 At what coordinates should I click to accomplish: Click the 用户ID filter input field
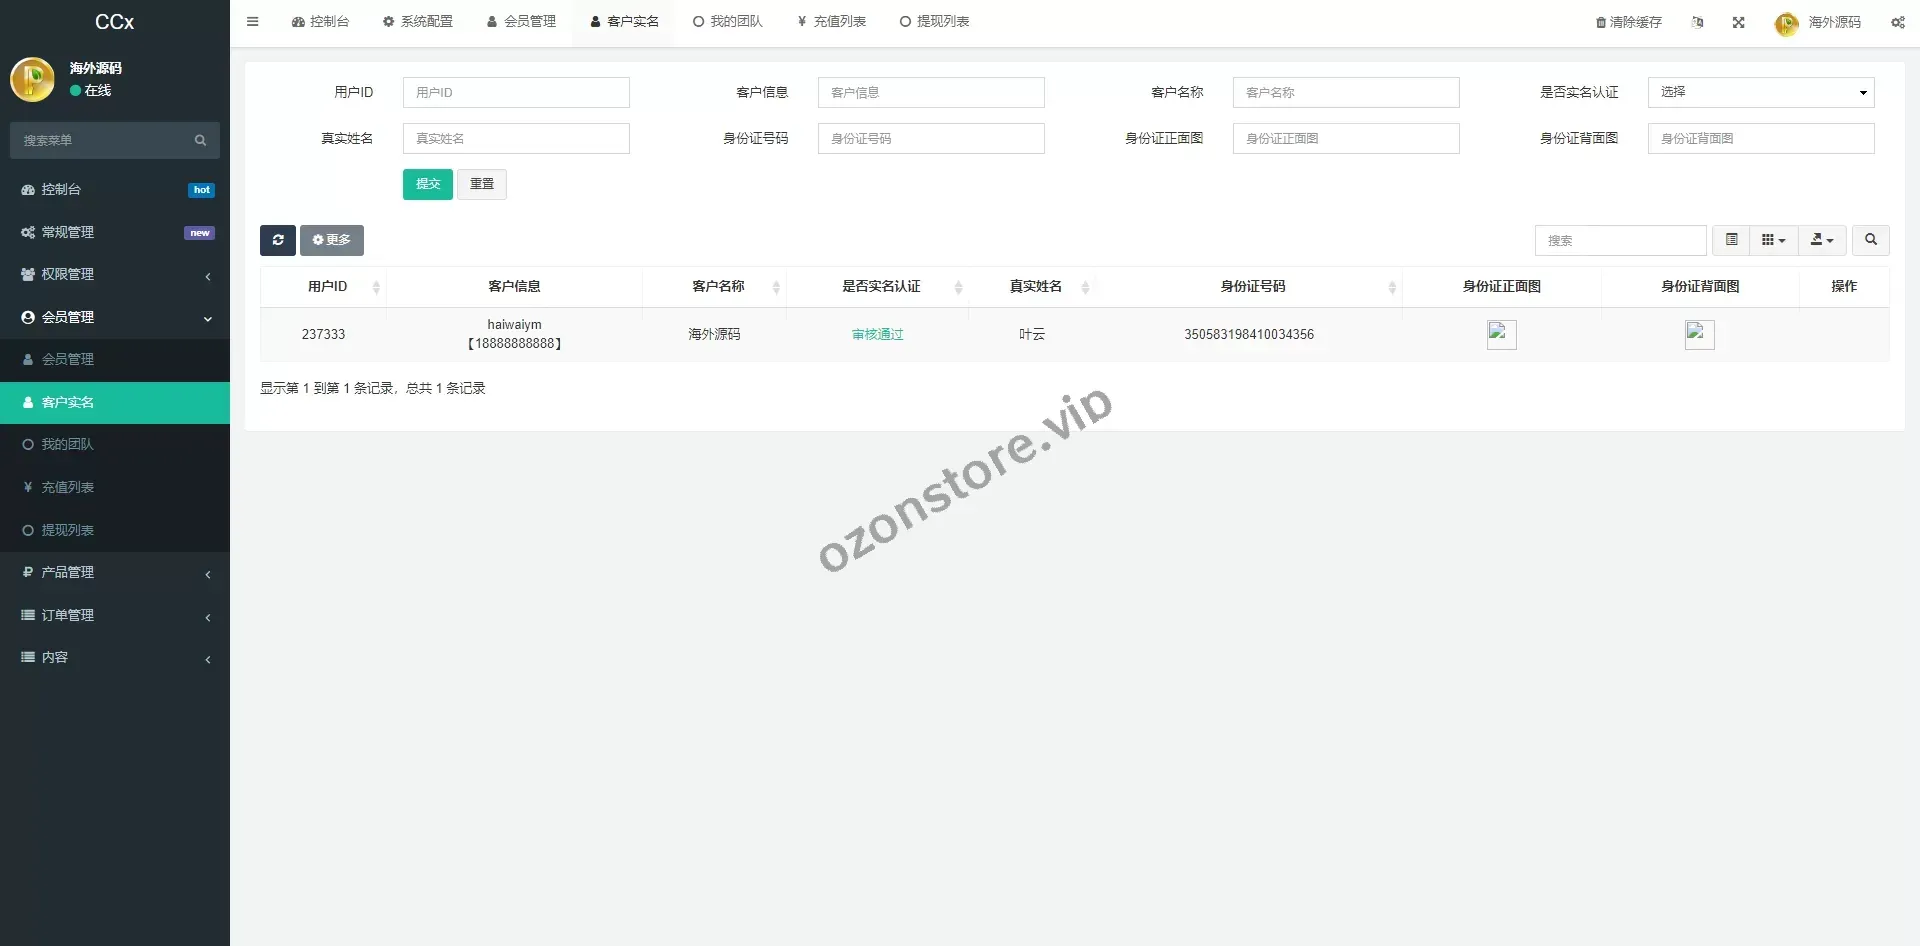(516, 92)
